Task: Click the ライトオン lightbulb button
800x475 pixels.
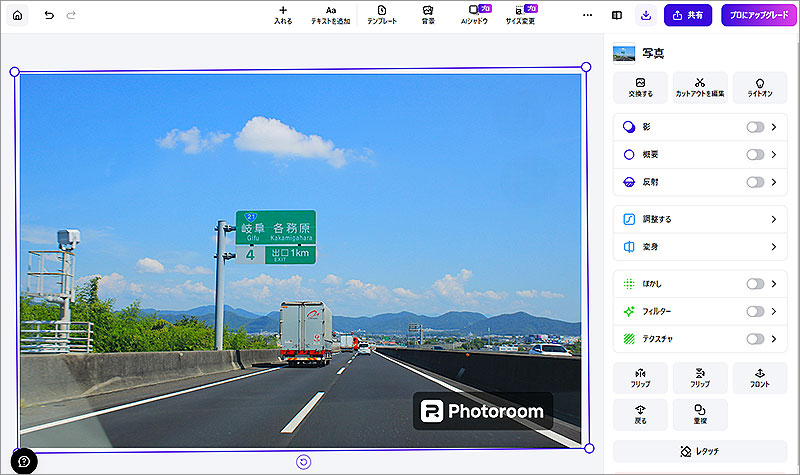Action: tap(760, 87)
